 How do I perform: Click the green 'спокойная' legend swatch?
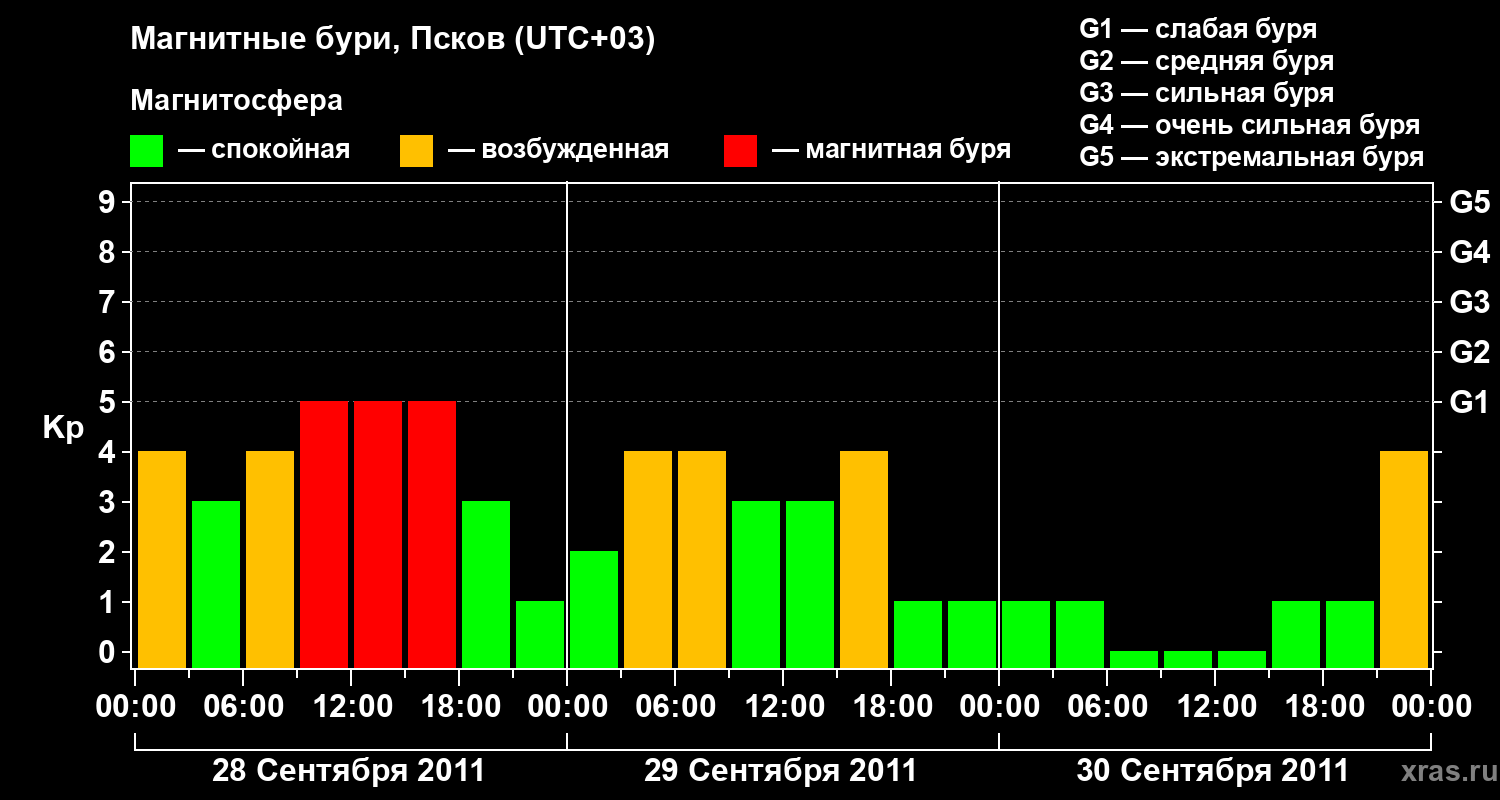146,151
